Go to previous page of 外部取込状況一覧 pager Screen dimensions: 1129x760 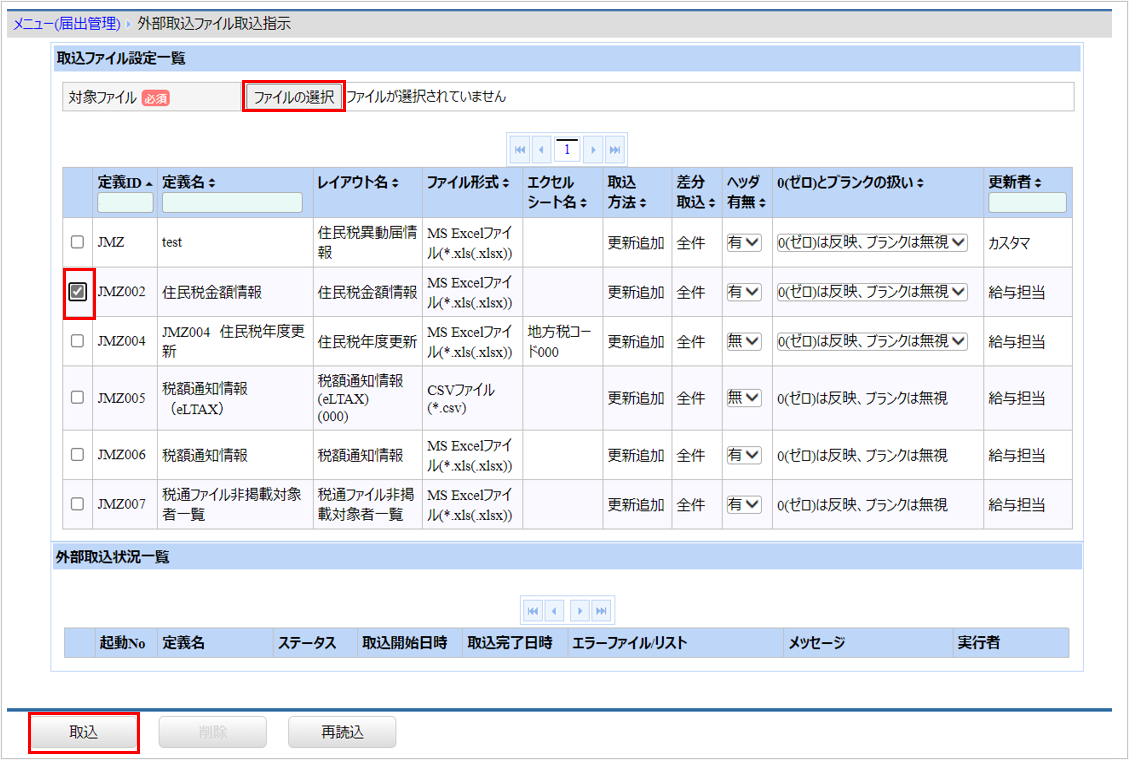[554, 611]
